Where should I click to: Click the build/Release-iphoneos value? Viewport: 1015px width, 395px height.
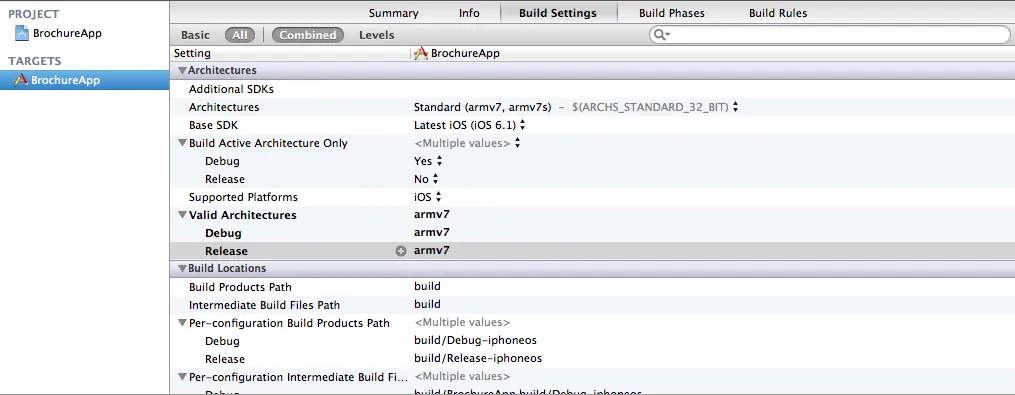(478, 358)
